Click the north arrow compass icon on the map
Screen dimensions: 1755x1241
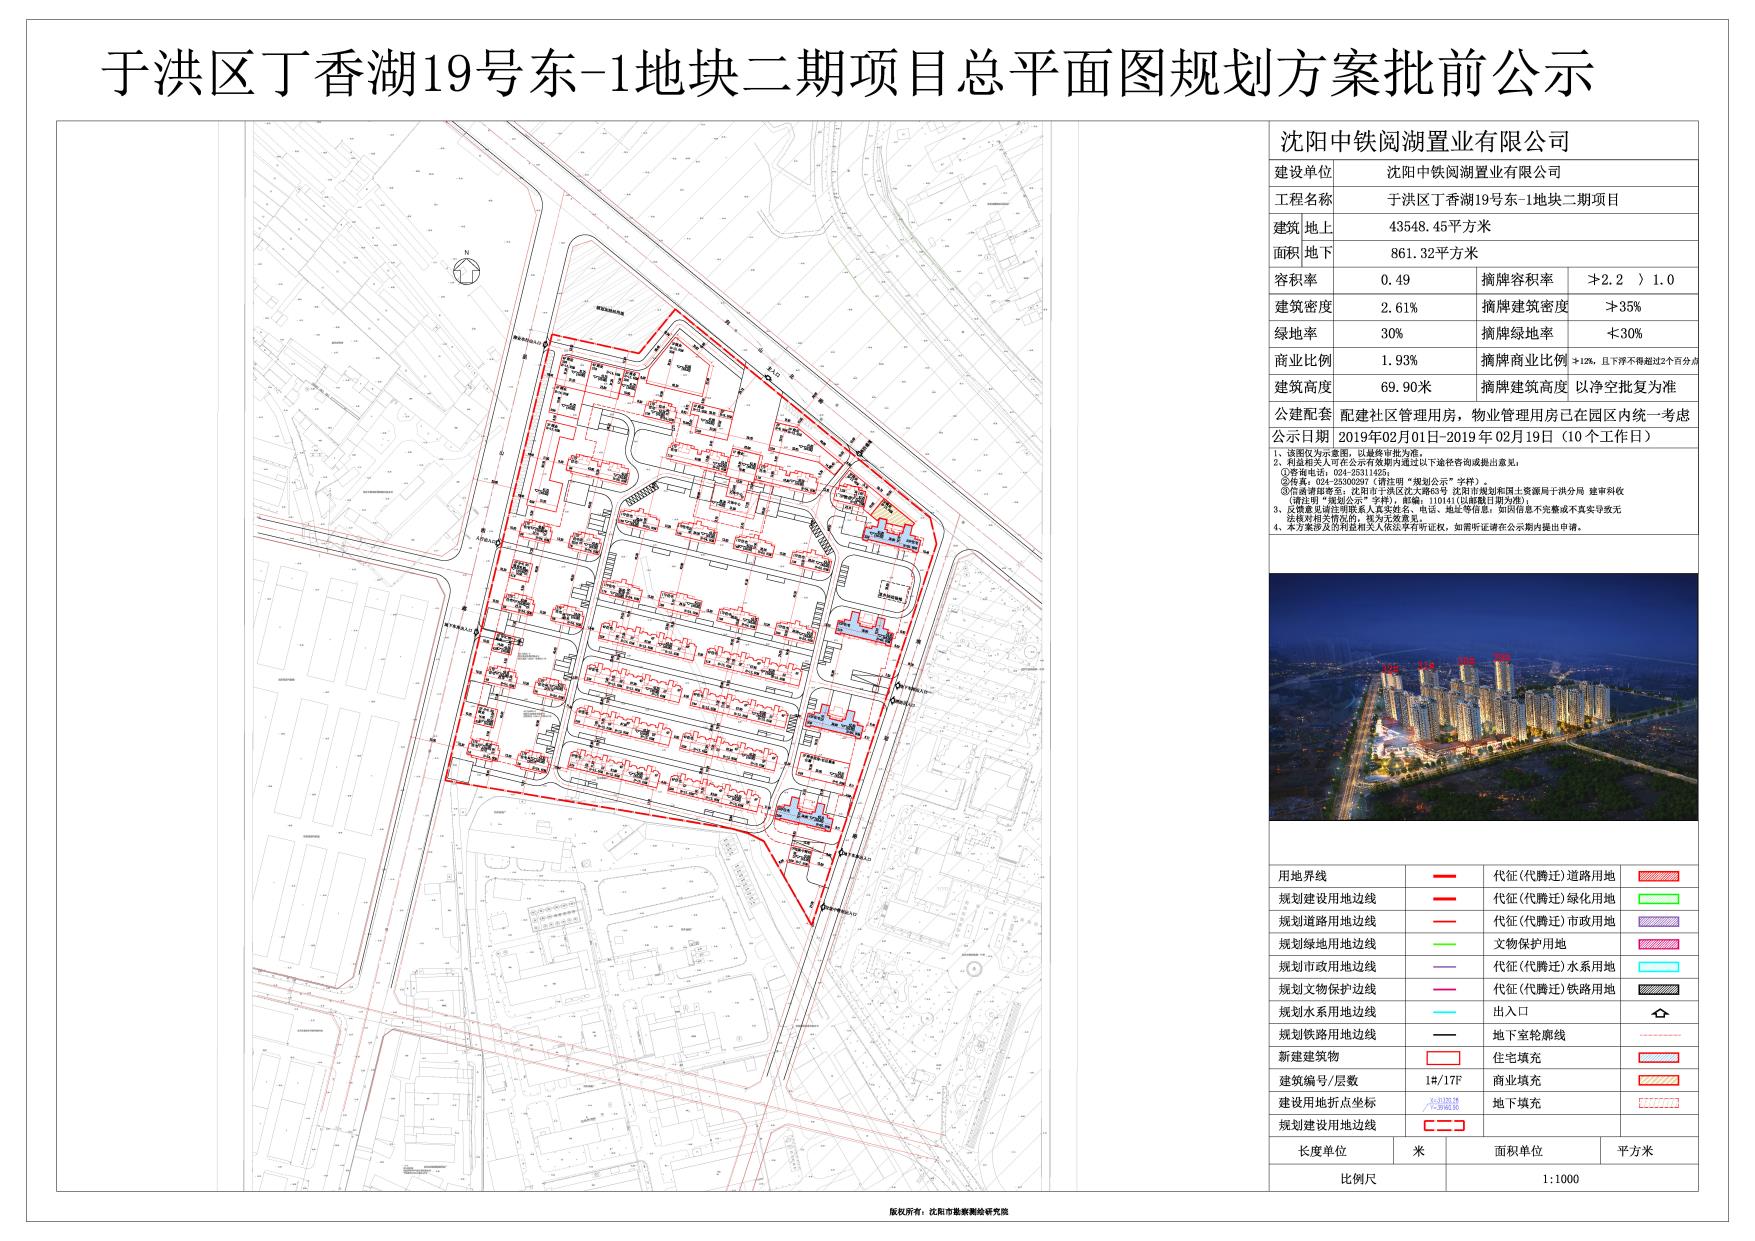[x=467, y=270]
